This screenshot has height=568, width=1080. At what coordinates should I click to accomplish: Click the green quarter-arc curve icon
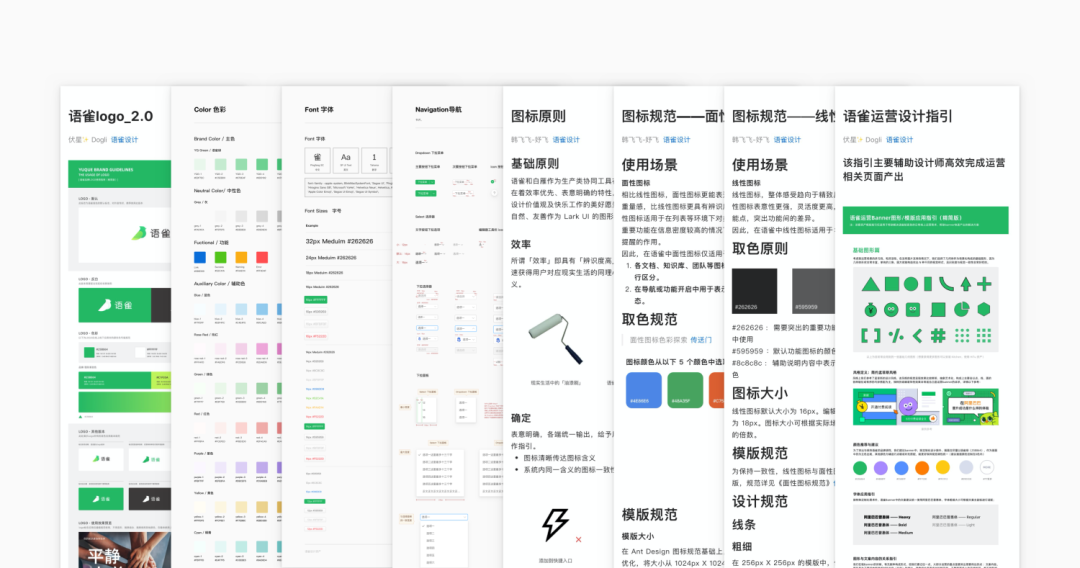click(946, 284)
